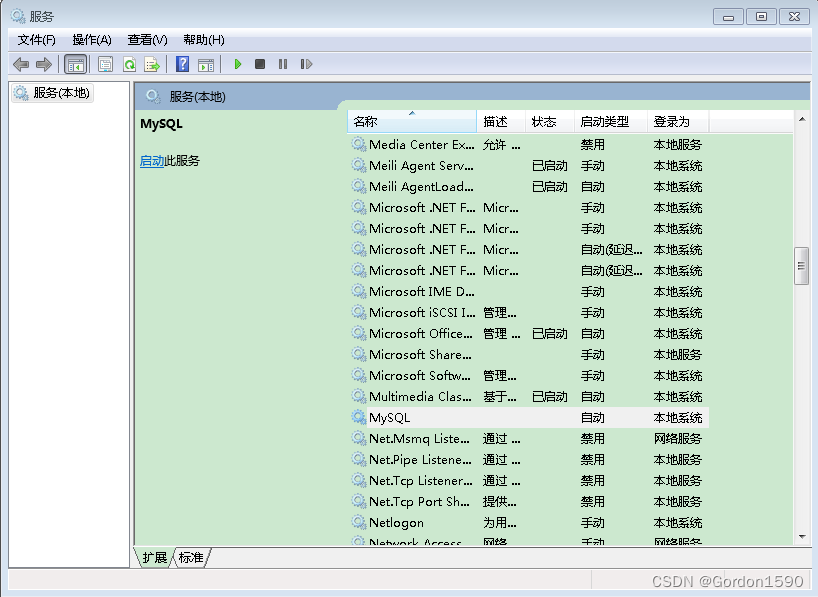Click the Back navigation arrow

click(x=21, y=63)
